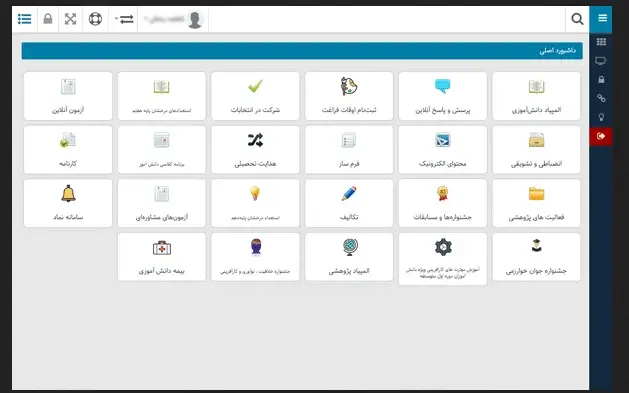
Task: Toggle fullscreen with the expand-arrows icon
Action: pos(70,19)
